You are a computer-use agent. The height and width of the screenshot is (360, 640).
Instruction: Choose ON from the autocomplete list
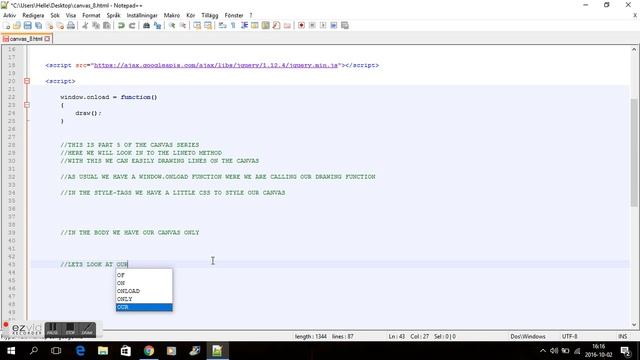[144, 283]
